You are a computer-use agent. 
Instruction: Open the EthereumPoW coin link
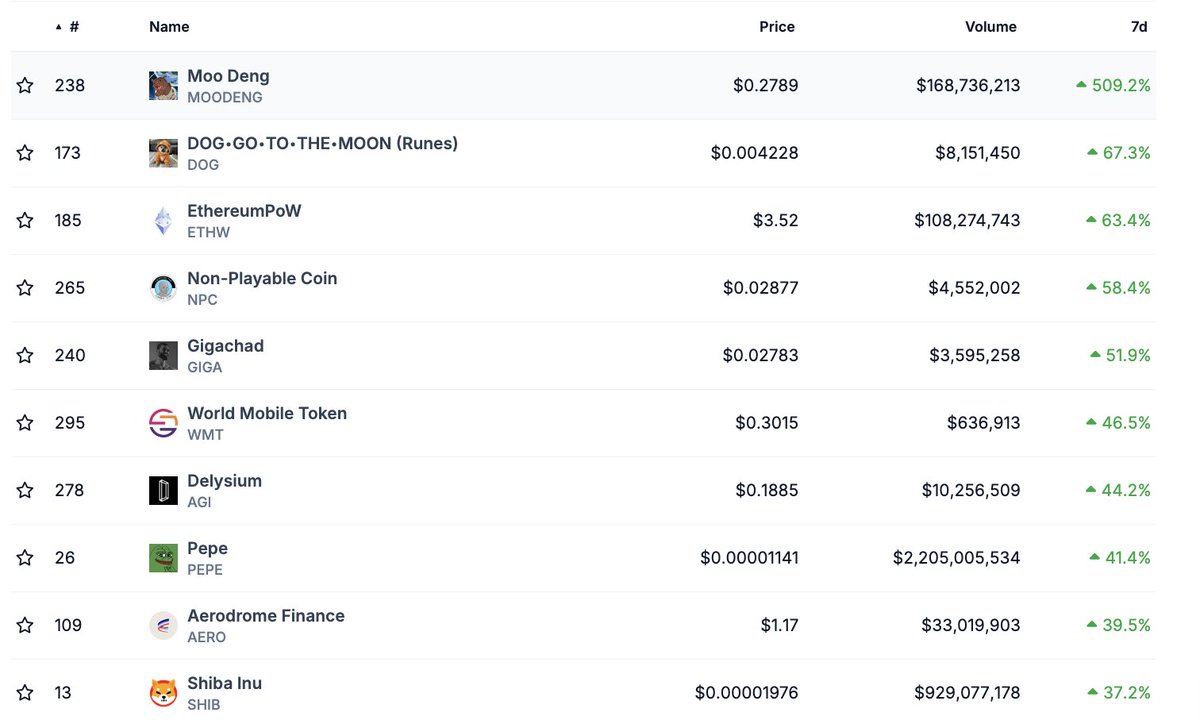click(244, 211)
